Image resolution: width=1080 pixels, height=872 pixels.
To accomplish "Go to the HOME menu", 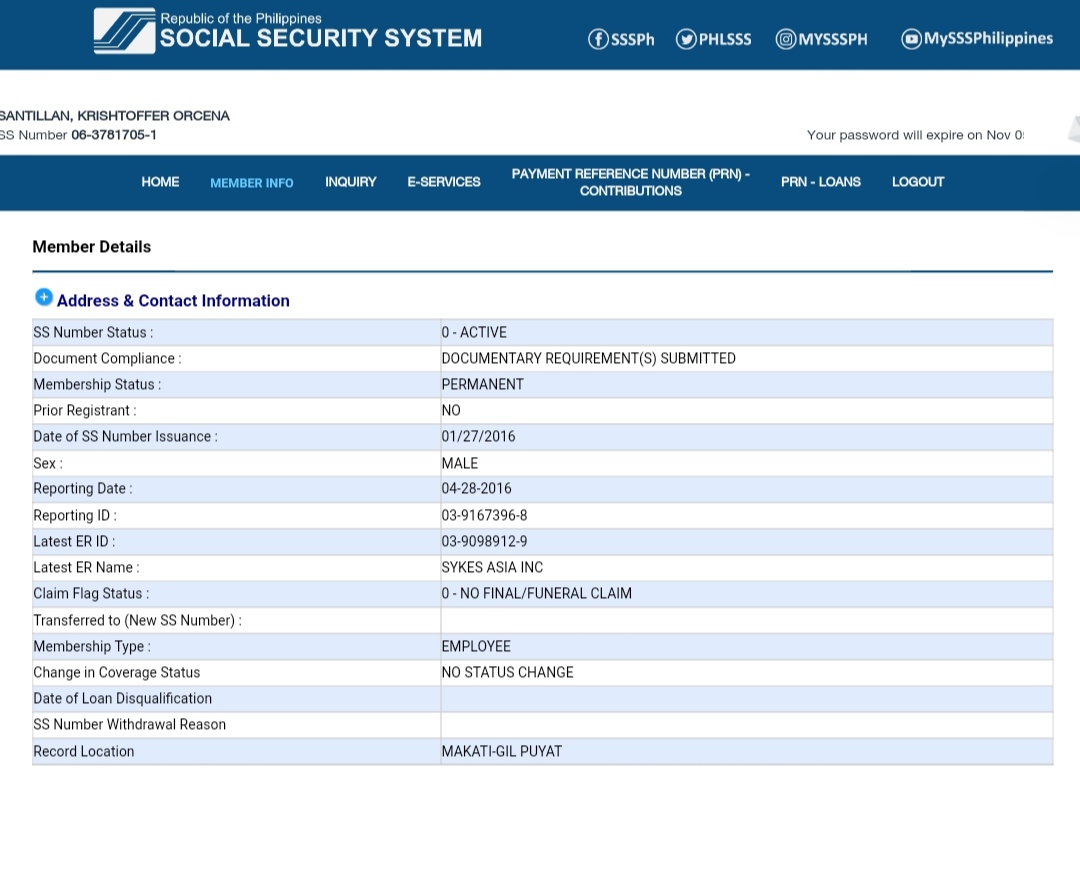I will point(160,182).
